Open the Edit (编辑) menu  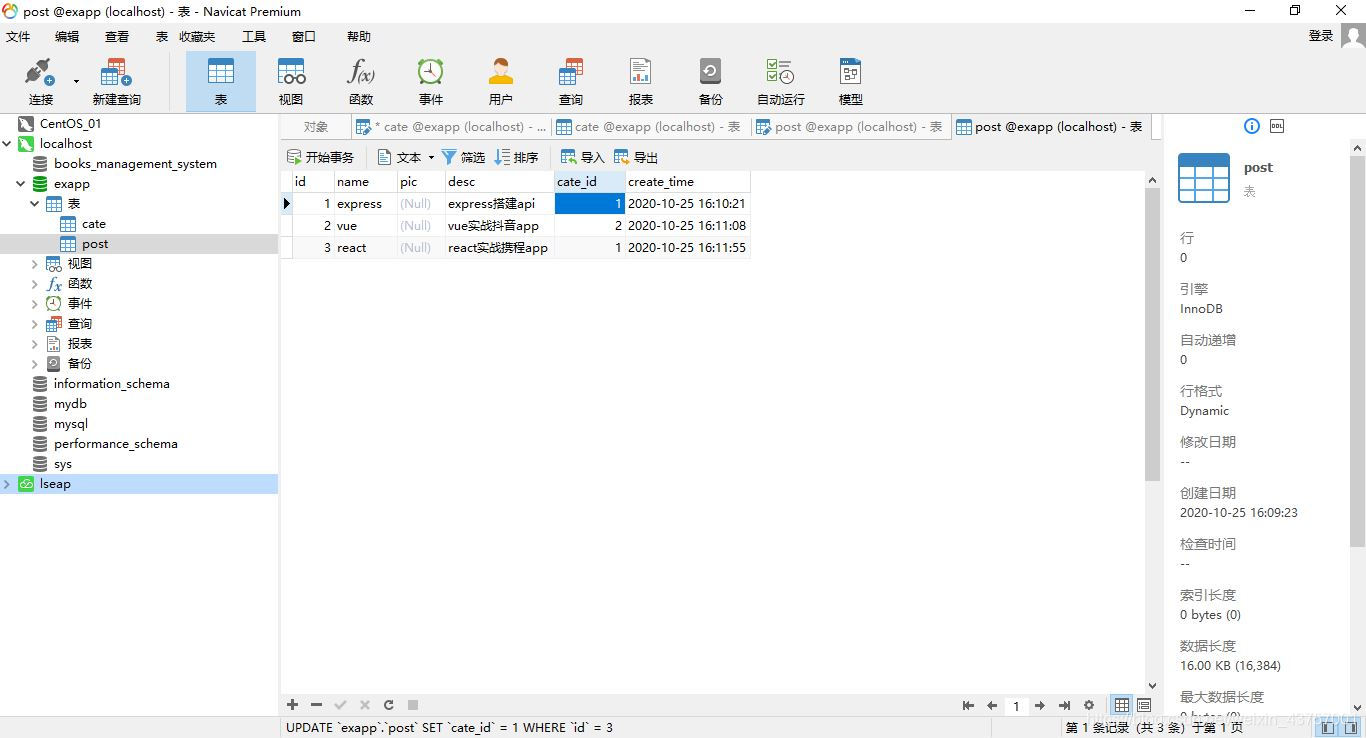pos(67,36)
